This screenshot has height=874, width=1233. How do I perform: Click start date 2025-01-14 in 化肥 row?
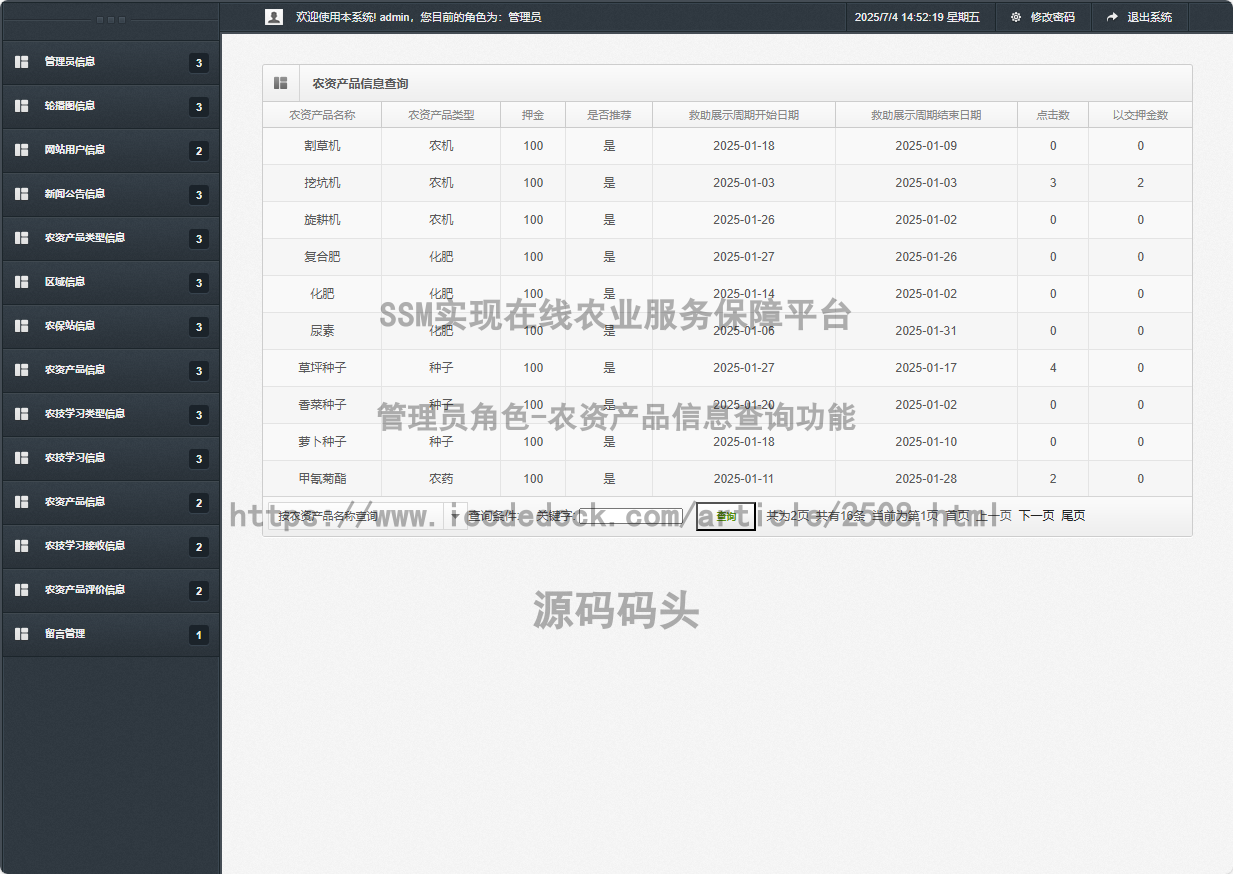(744, 294)
